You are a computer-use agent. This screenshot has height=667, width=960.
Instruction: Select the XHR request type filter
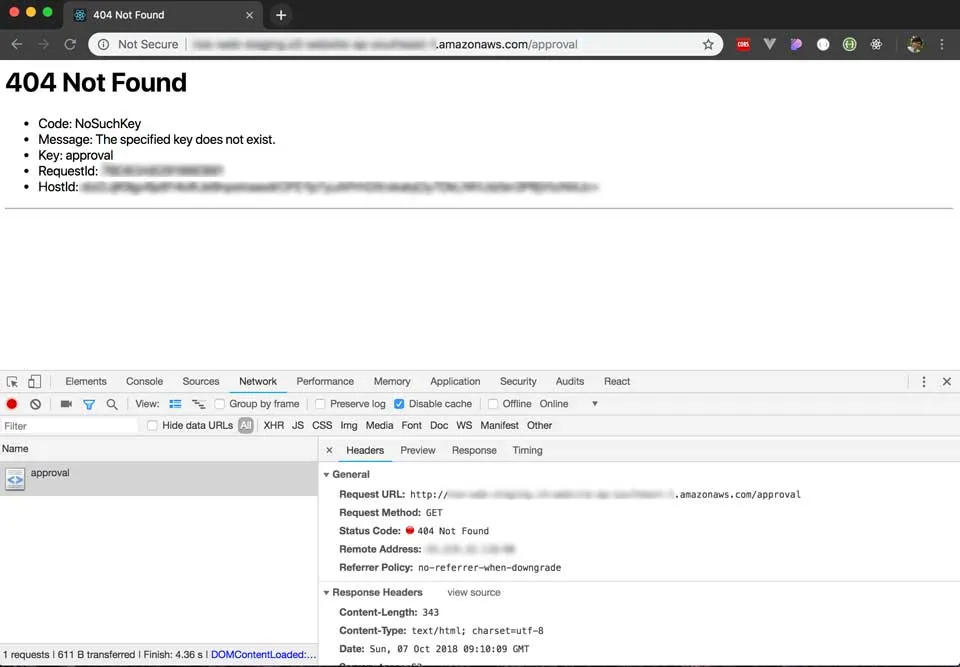(273, 425)
